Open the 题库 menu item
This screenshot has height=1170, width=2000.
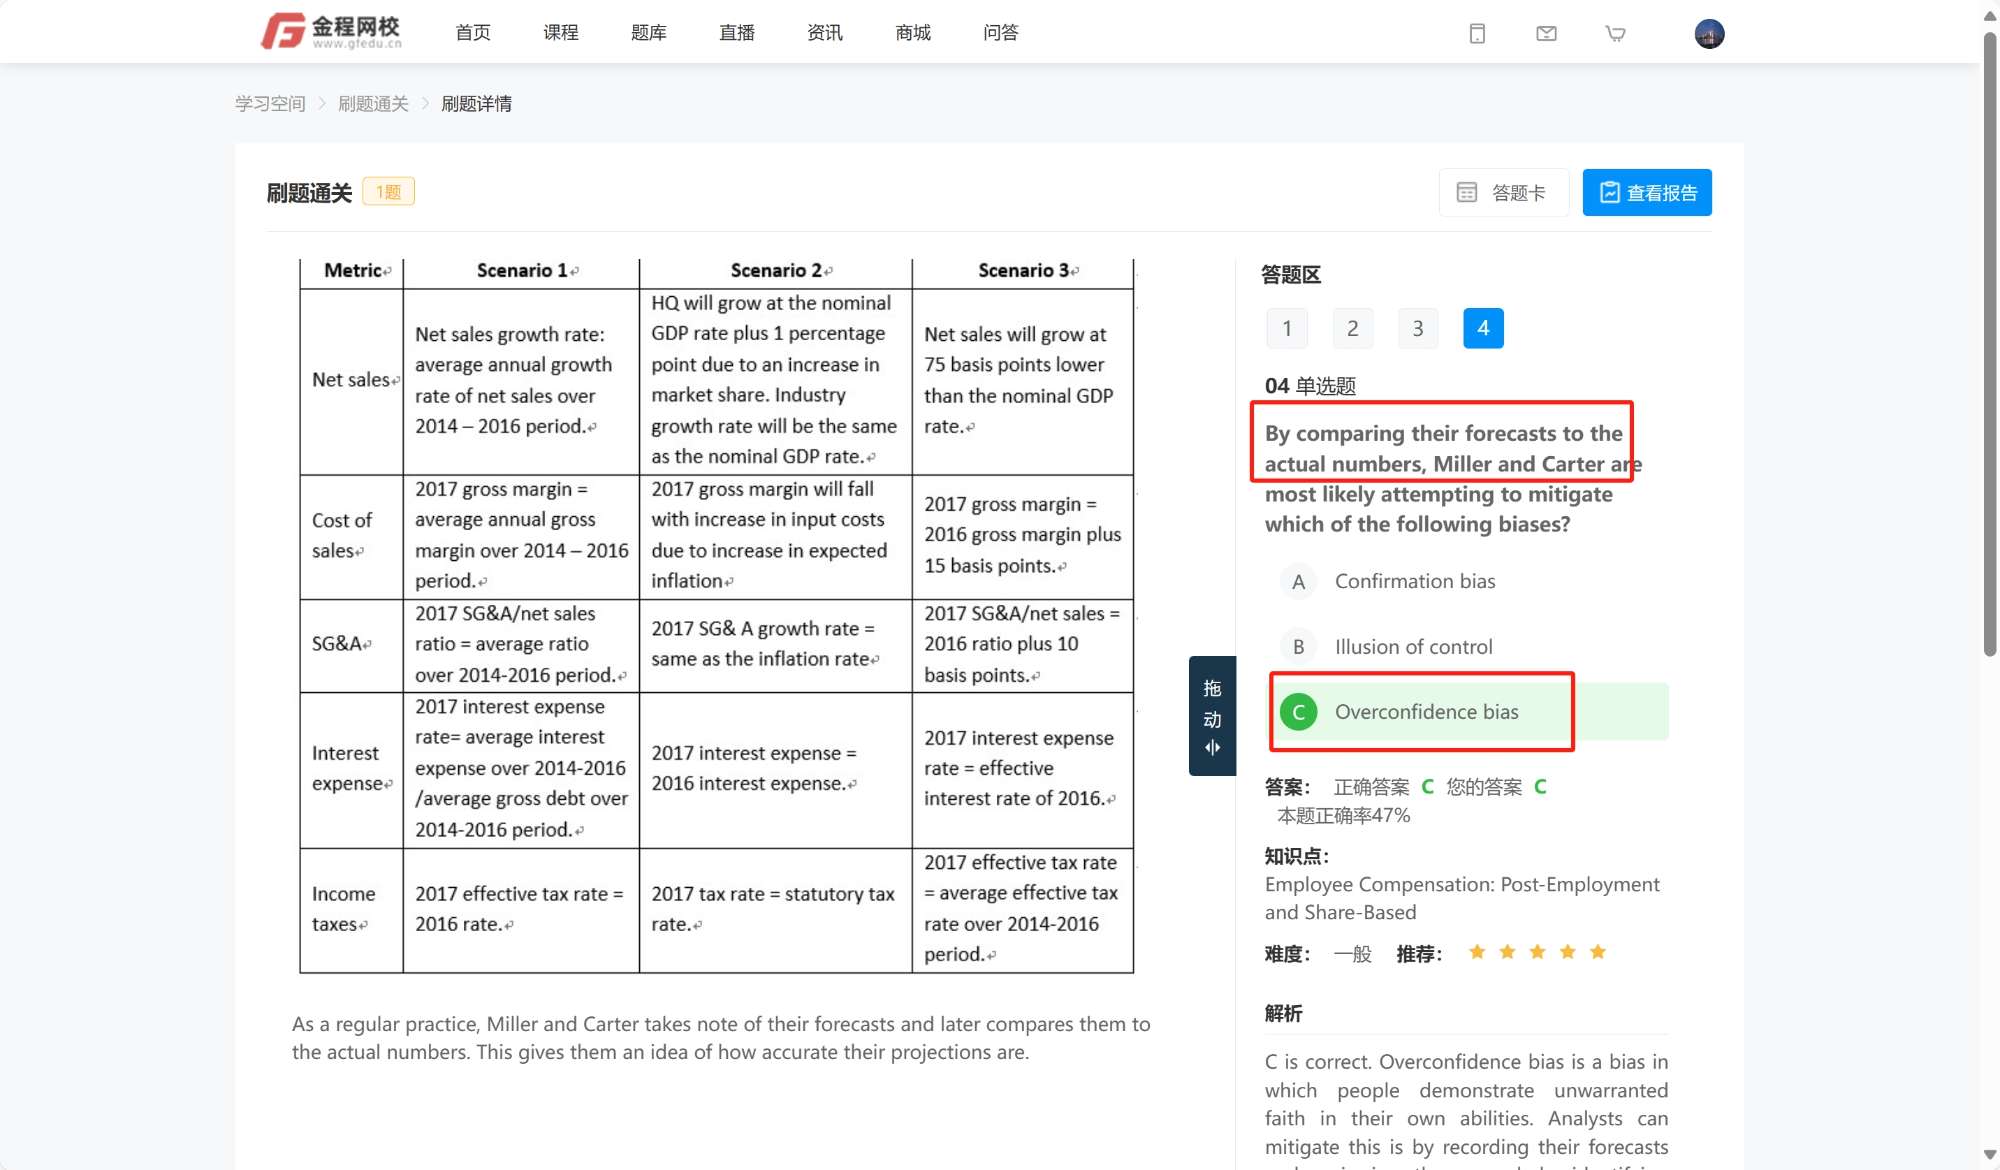coord(648,33)
